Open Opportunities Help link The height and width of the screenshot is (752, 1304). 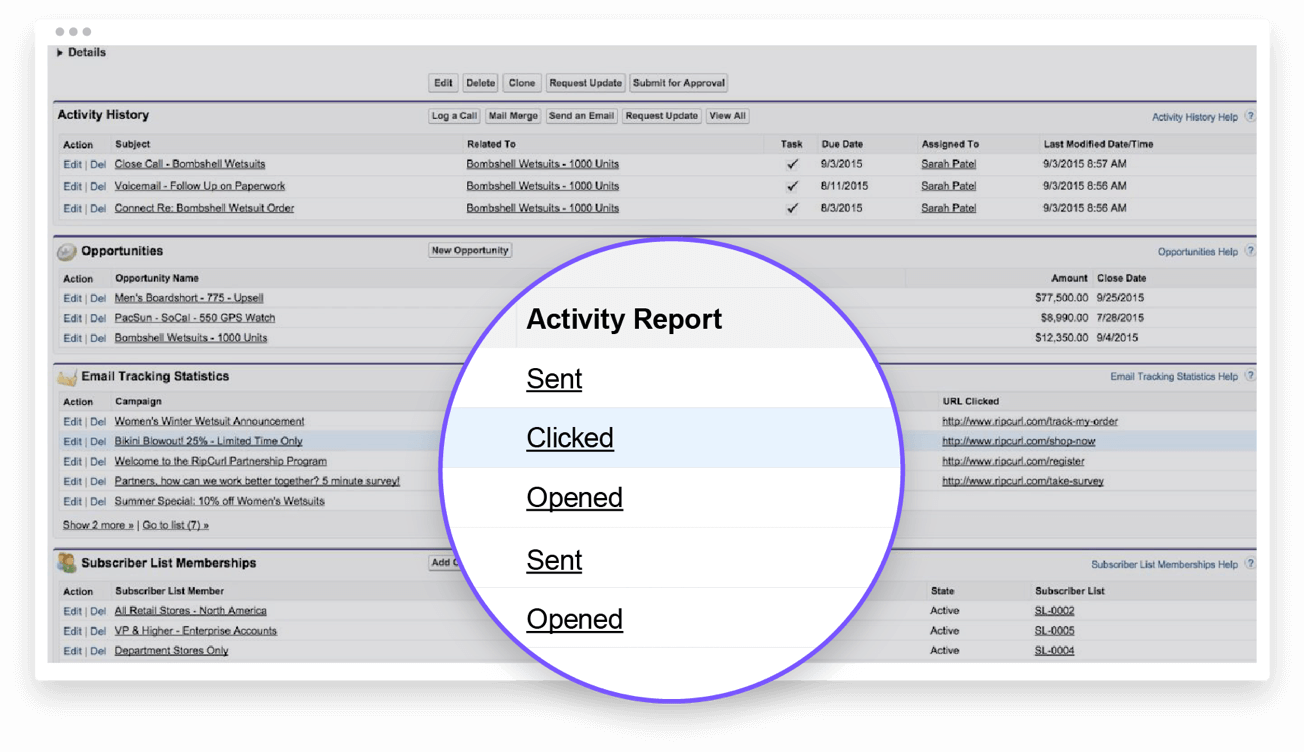(1197, 252)
